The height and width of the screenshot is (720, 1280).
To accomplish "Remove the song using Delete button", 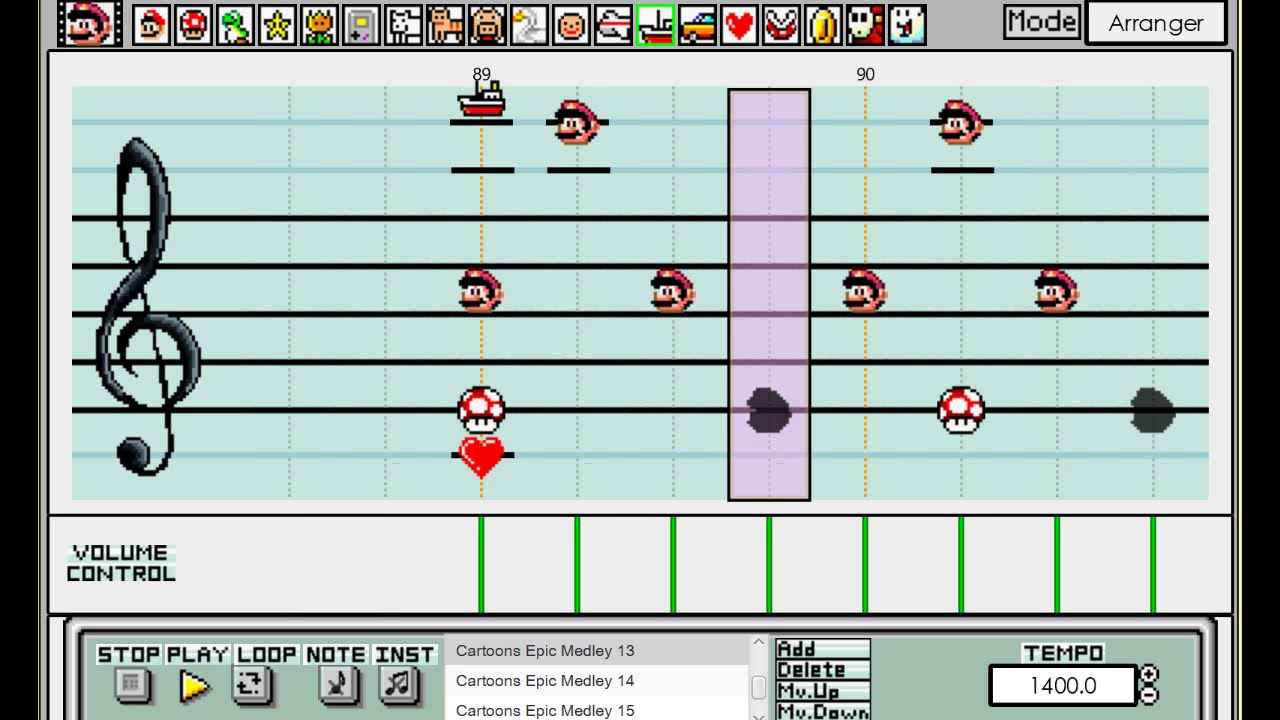I will 823,670.
